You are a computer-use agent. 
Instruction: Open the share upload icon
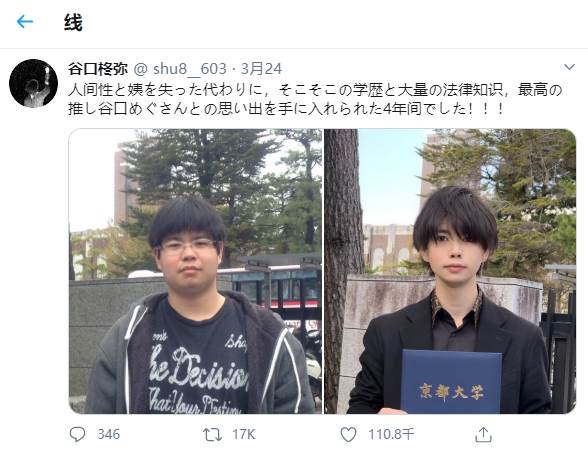coord(483,434)
